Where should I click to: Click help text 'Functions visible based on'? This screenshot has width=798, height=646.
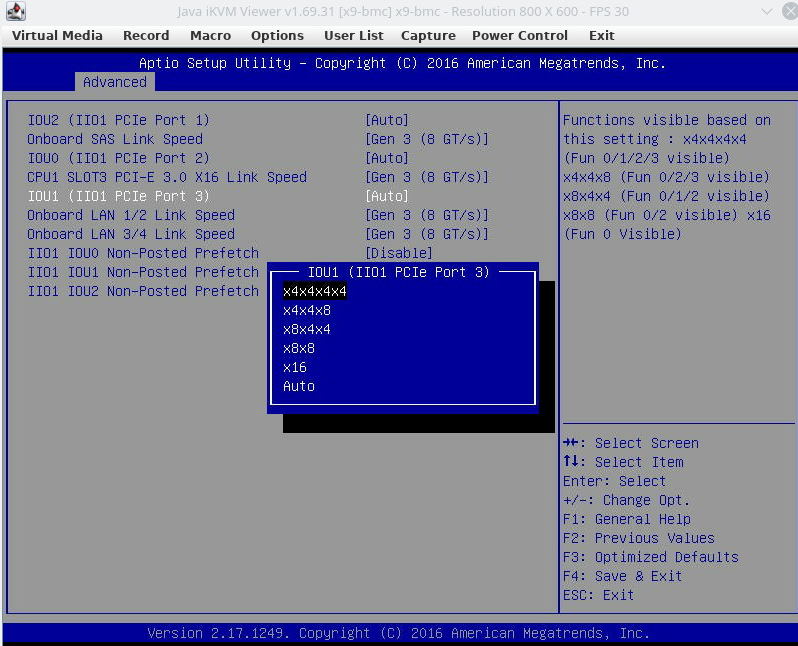click(x=667, y=120)
